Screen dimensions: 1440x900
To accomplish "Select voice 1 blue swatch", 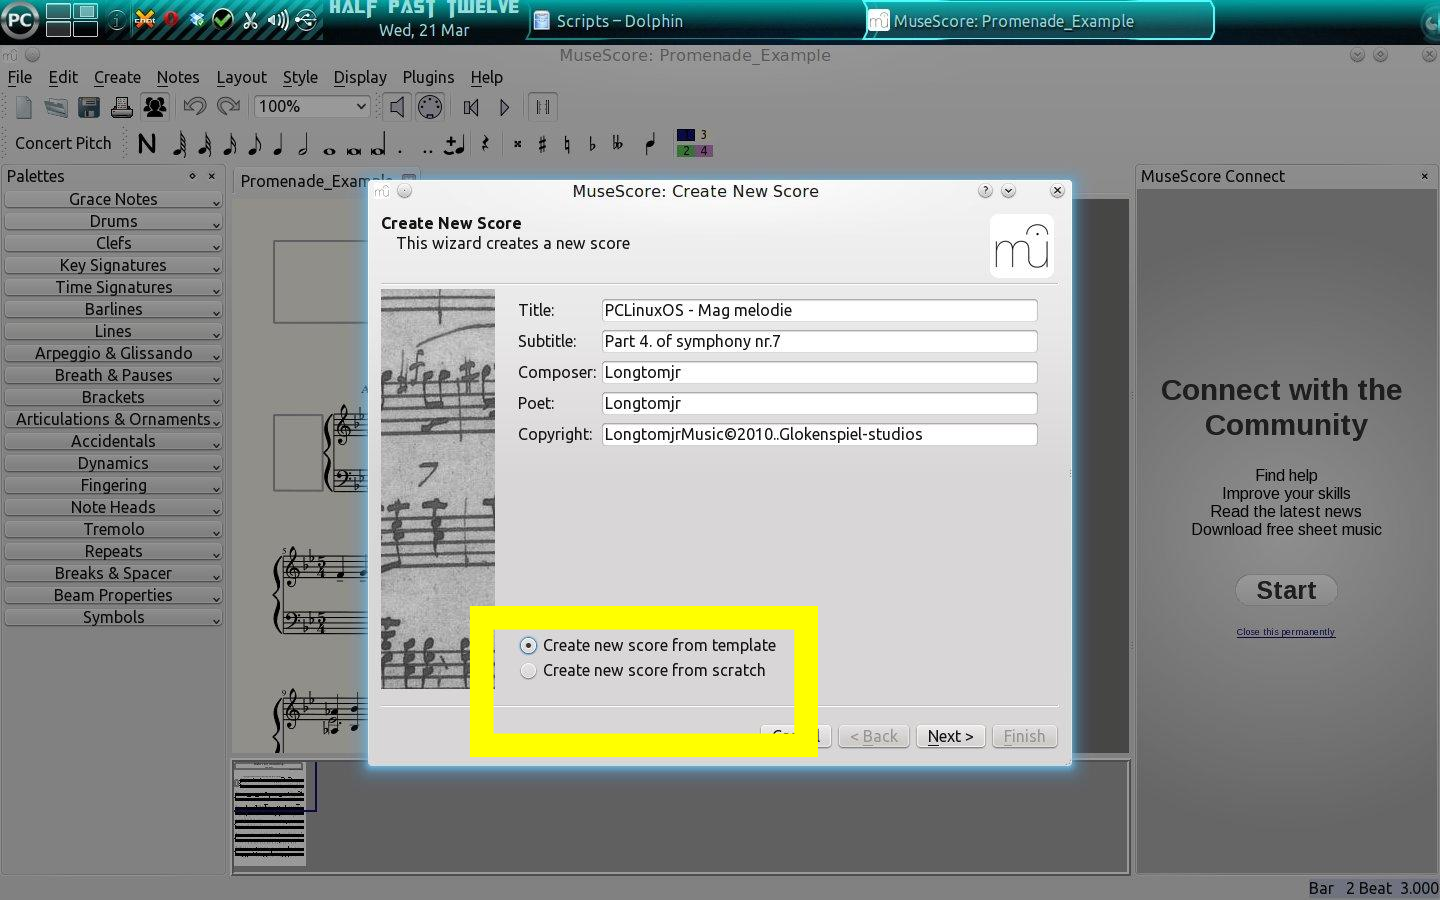I will 686,135.
